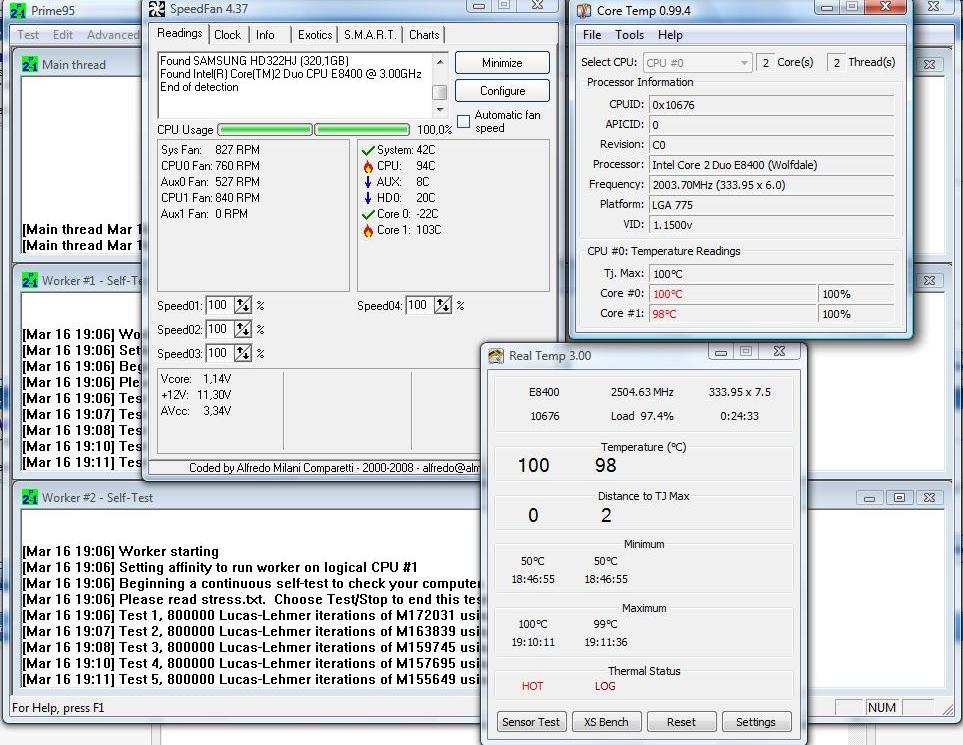Click the up arrow of SpeedFan log scrollbar
This screenshot has width=963, height=745.
click(440, 61)
